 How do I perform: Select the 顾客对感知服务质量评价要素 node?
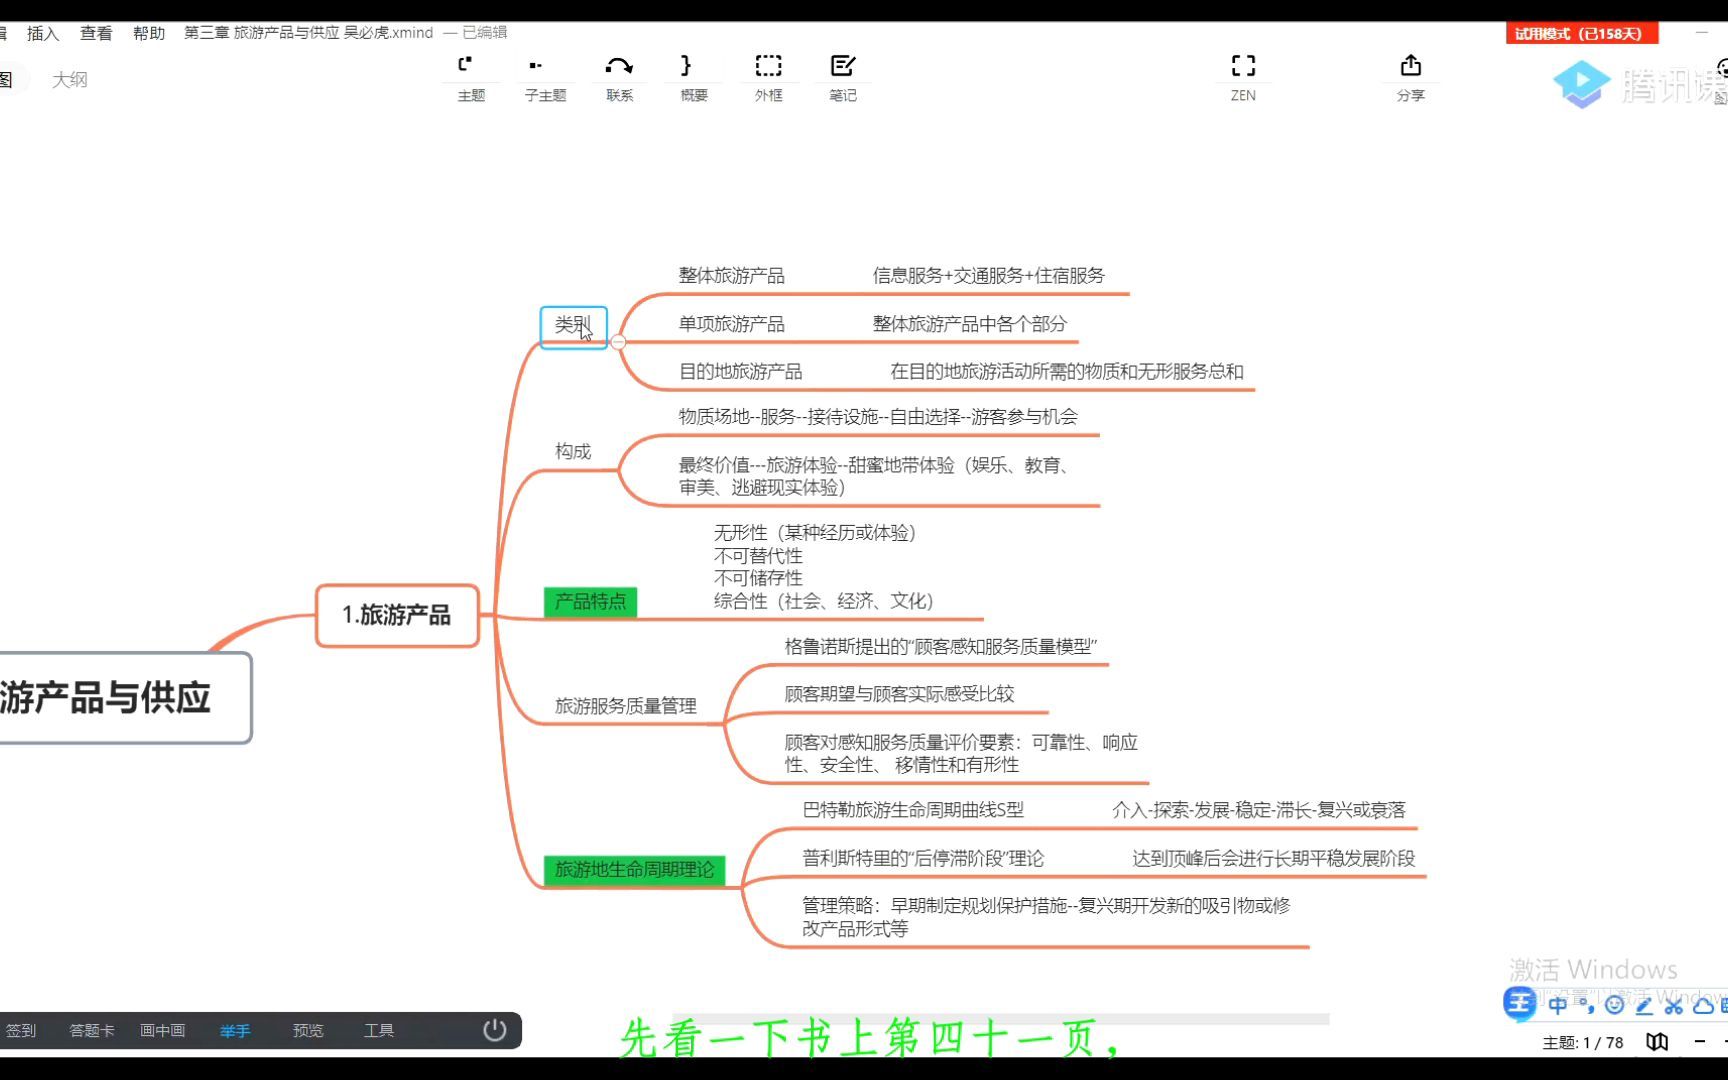[961, 754]
